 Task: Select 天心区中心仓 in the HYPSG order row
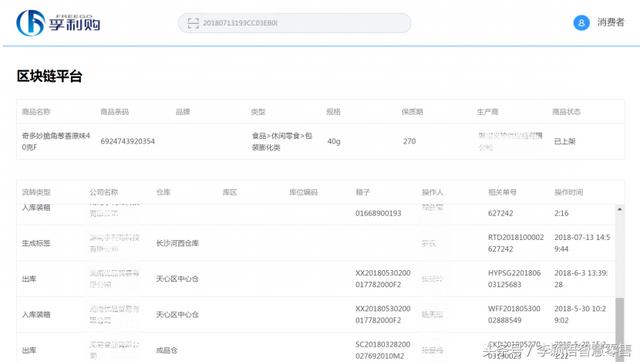pyautogui.click(x=177, y=279)
